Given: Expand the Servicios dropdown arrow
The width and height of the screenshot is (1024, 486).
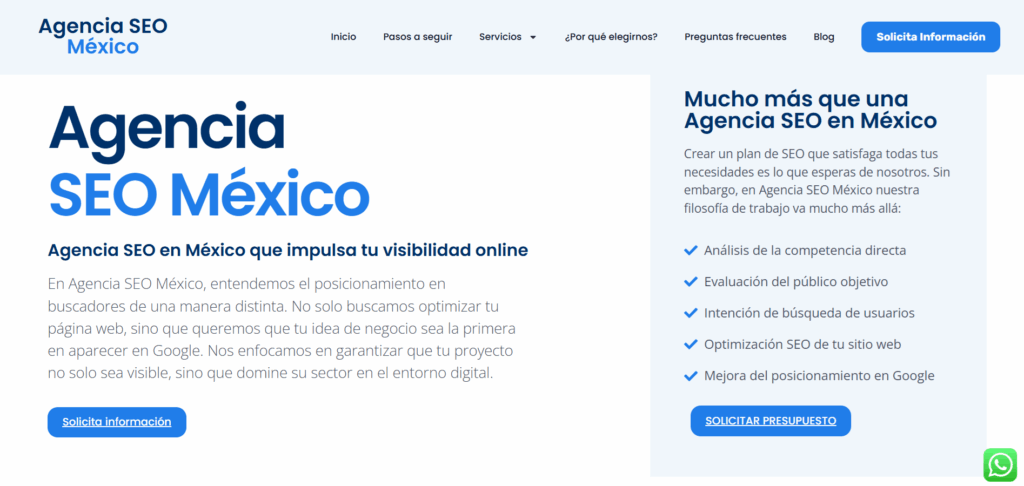Looking at the screenshot, I should pos(533,37).
